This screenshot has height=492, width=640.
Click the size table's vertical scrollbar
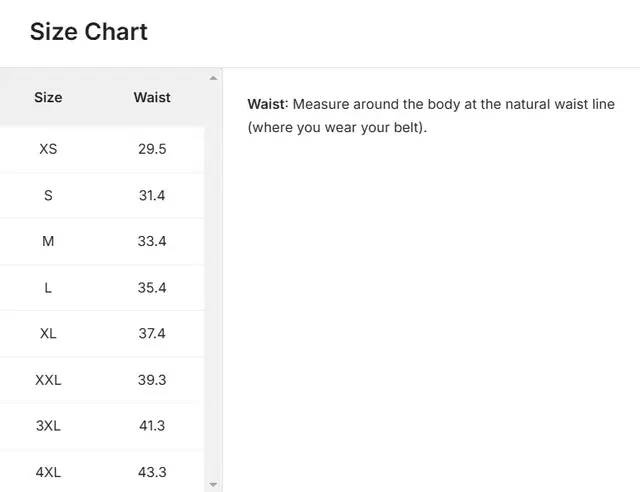(x=212, y=280)
